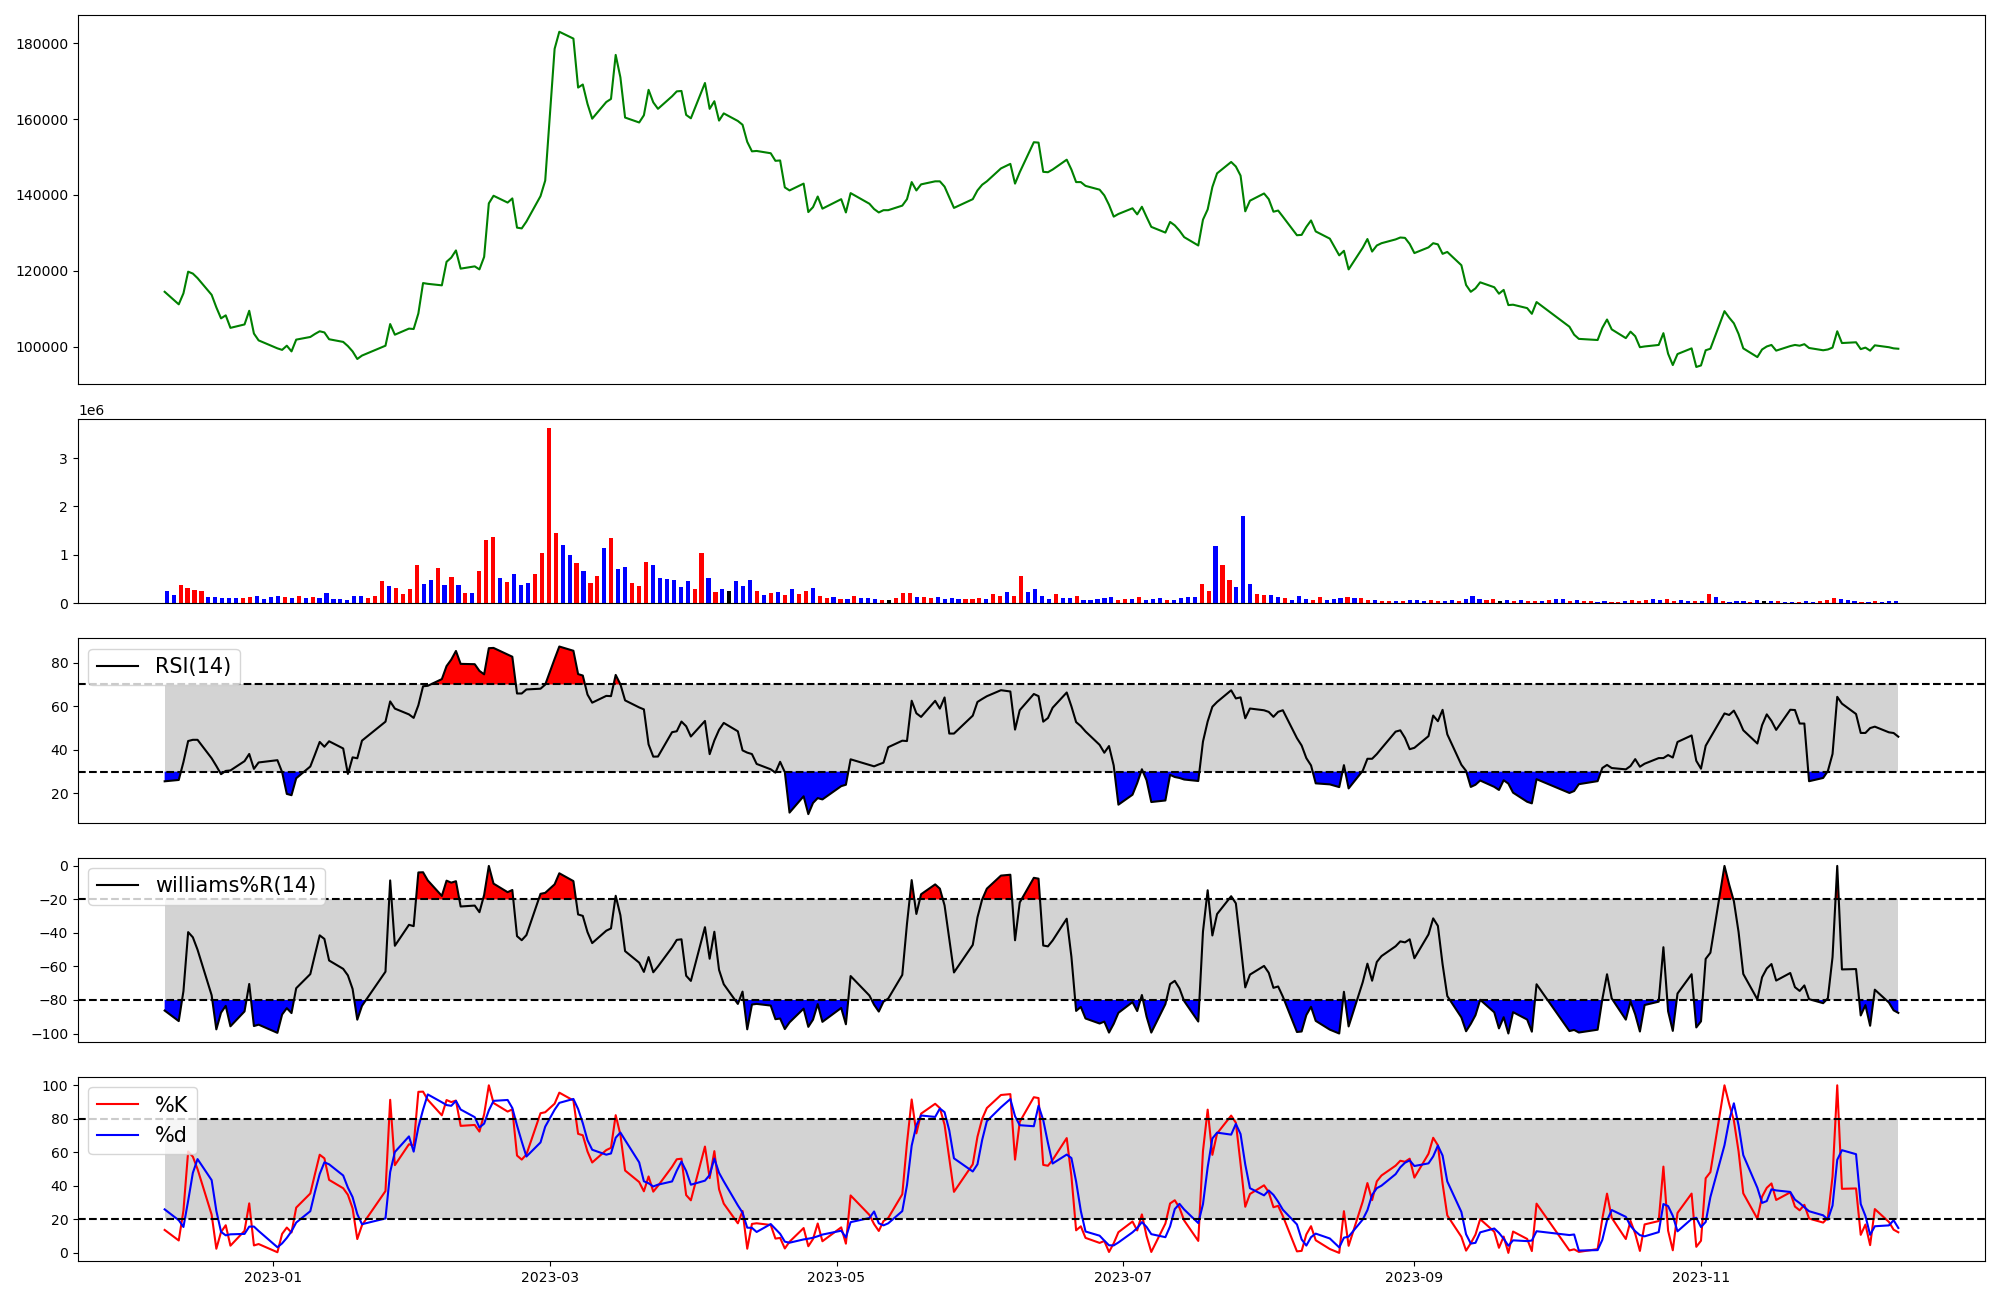Click the black RSI legend line sample

click(x=117, y=666)
